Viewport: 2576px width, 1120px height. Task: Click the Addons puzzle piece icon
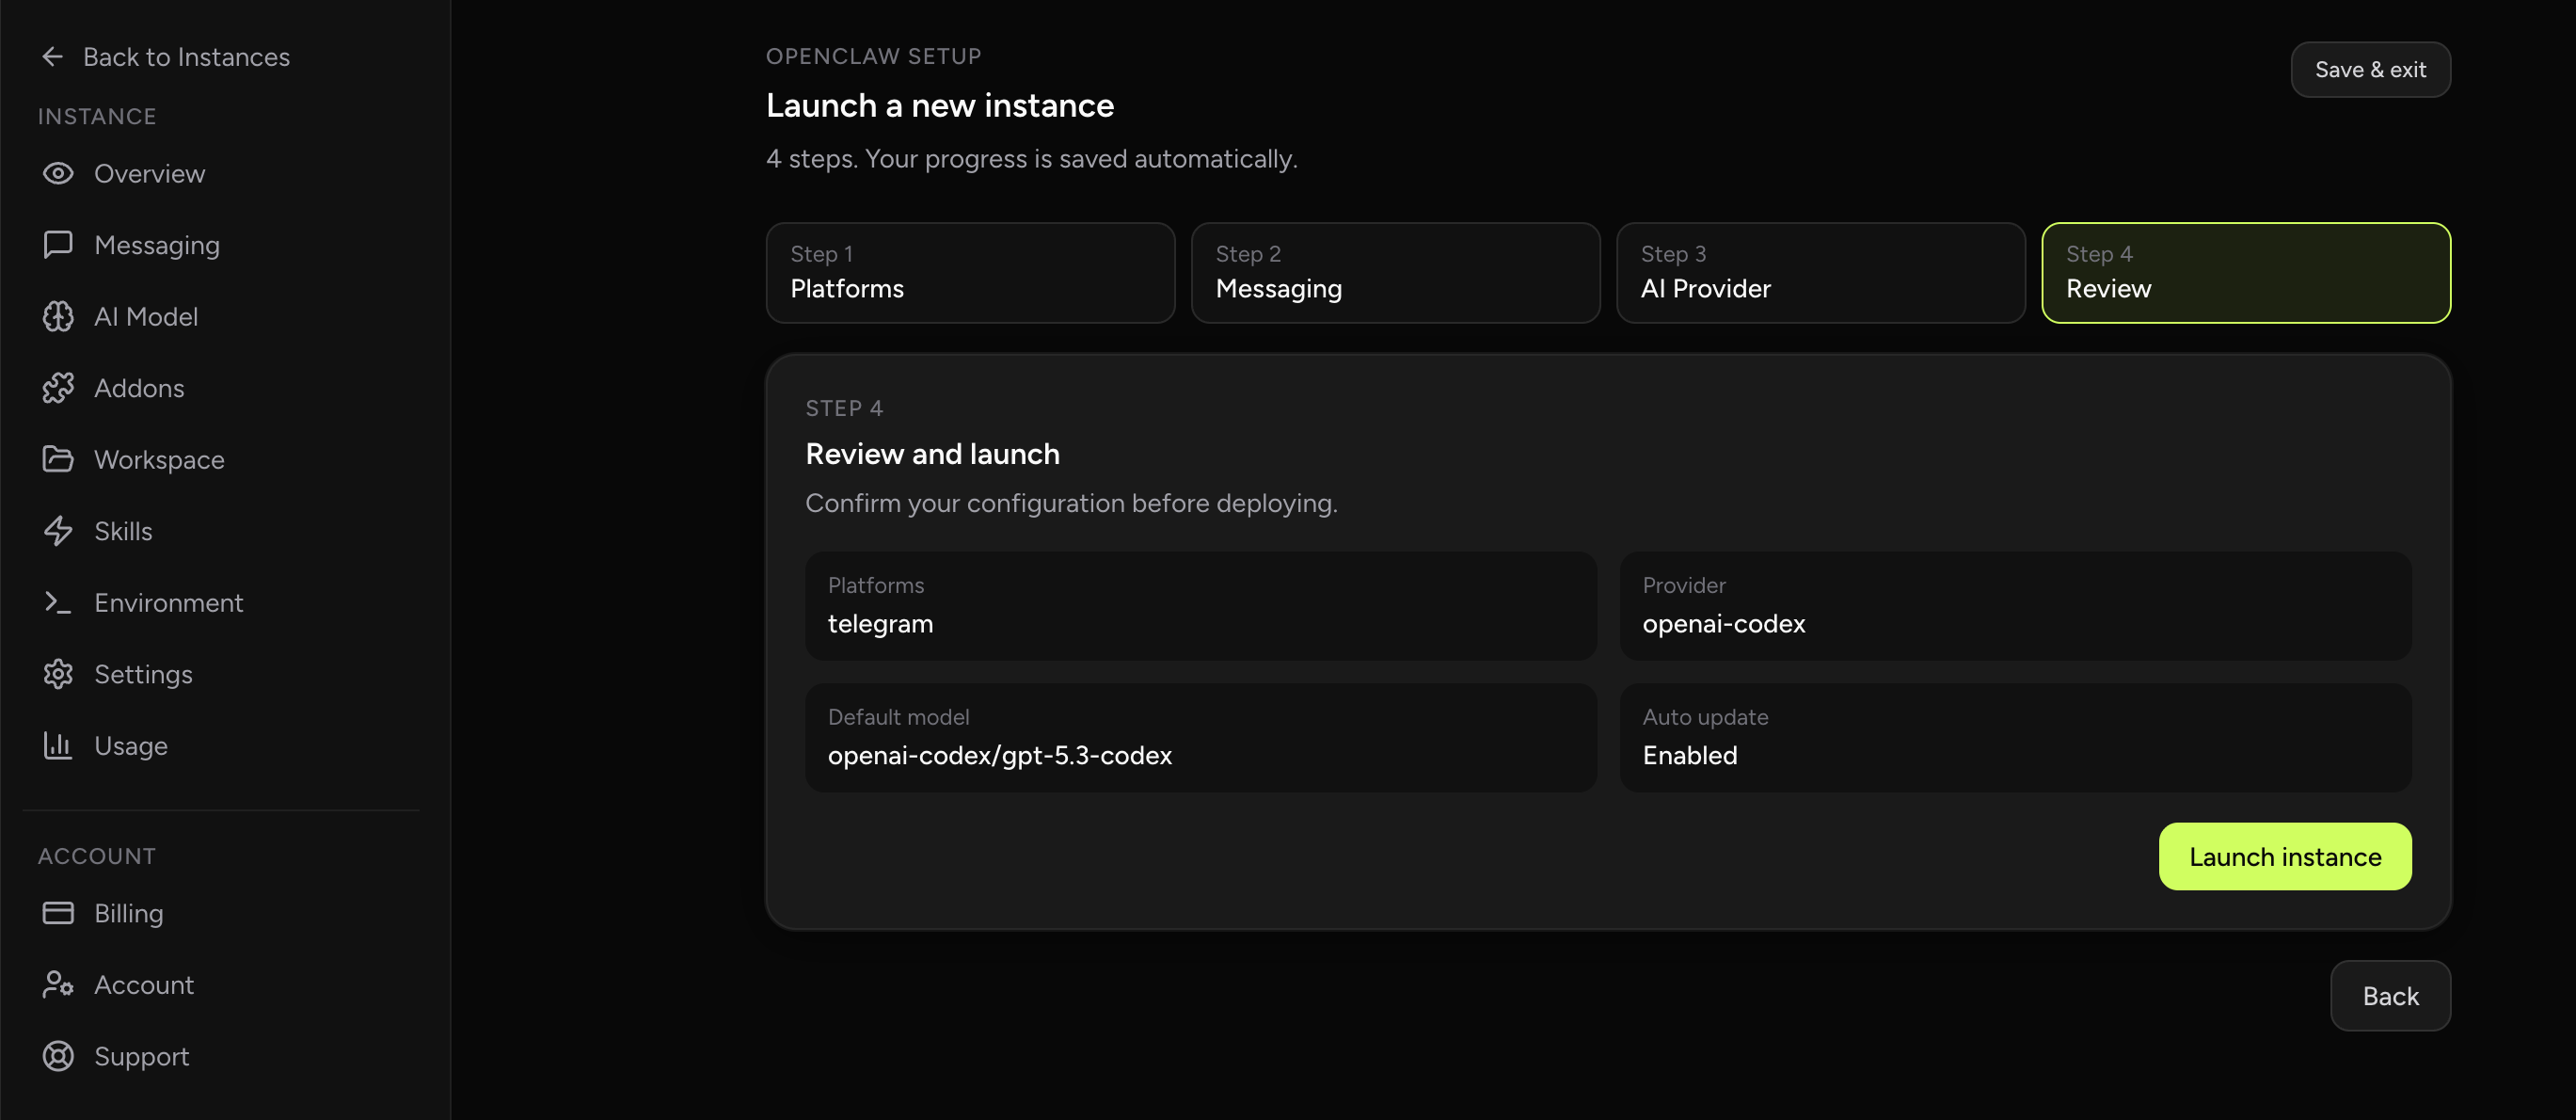pyautogui.click(x=58, y=387)
